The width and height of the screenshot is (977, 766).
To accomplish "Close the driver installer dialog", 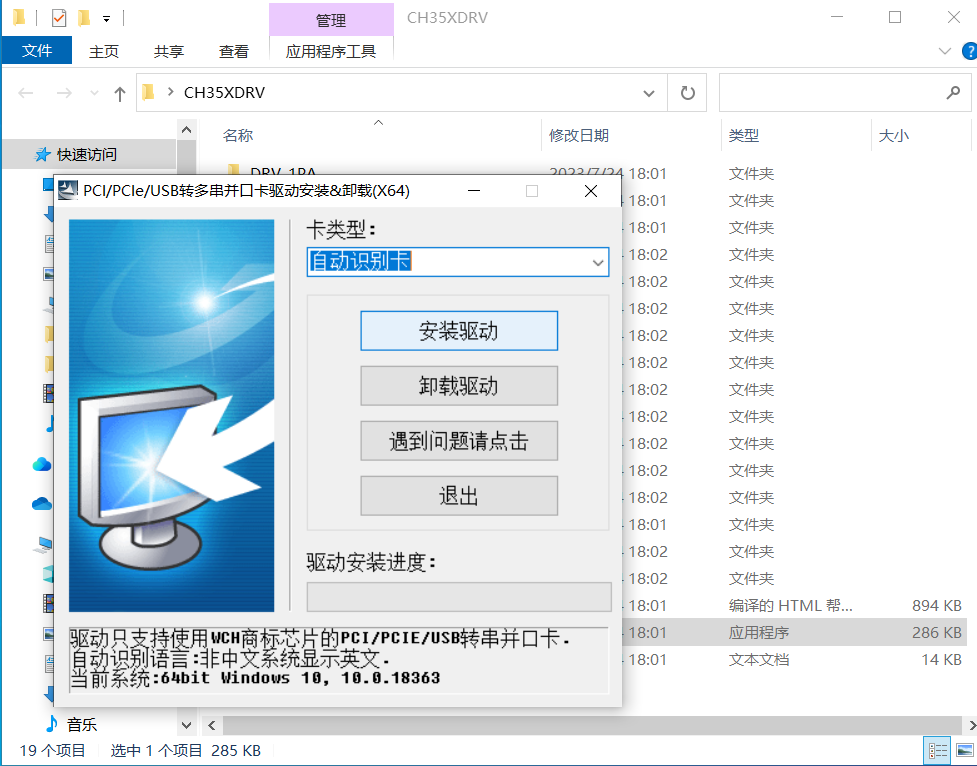I will click(x=591, y=191).
